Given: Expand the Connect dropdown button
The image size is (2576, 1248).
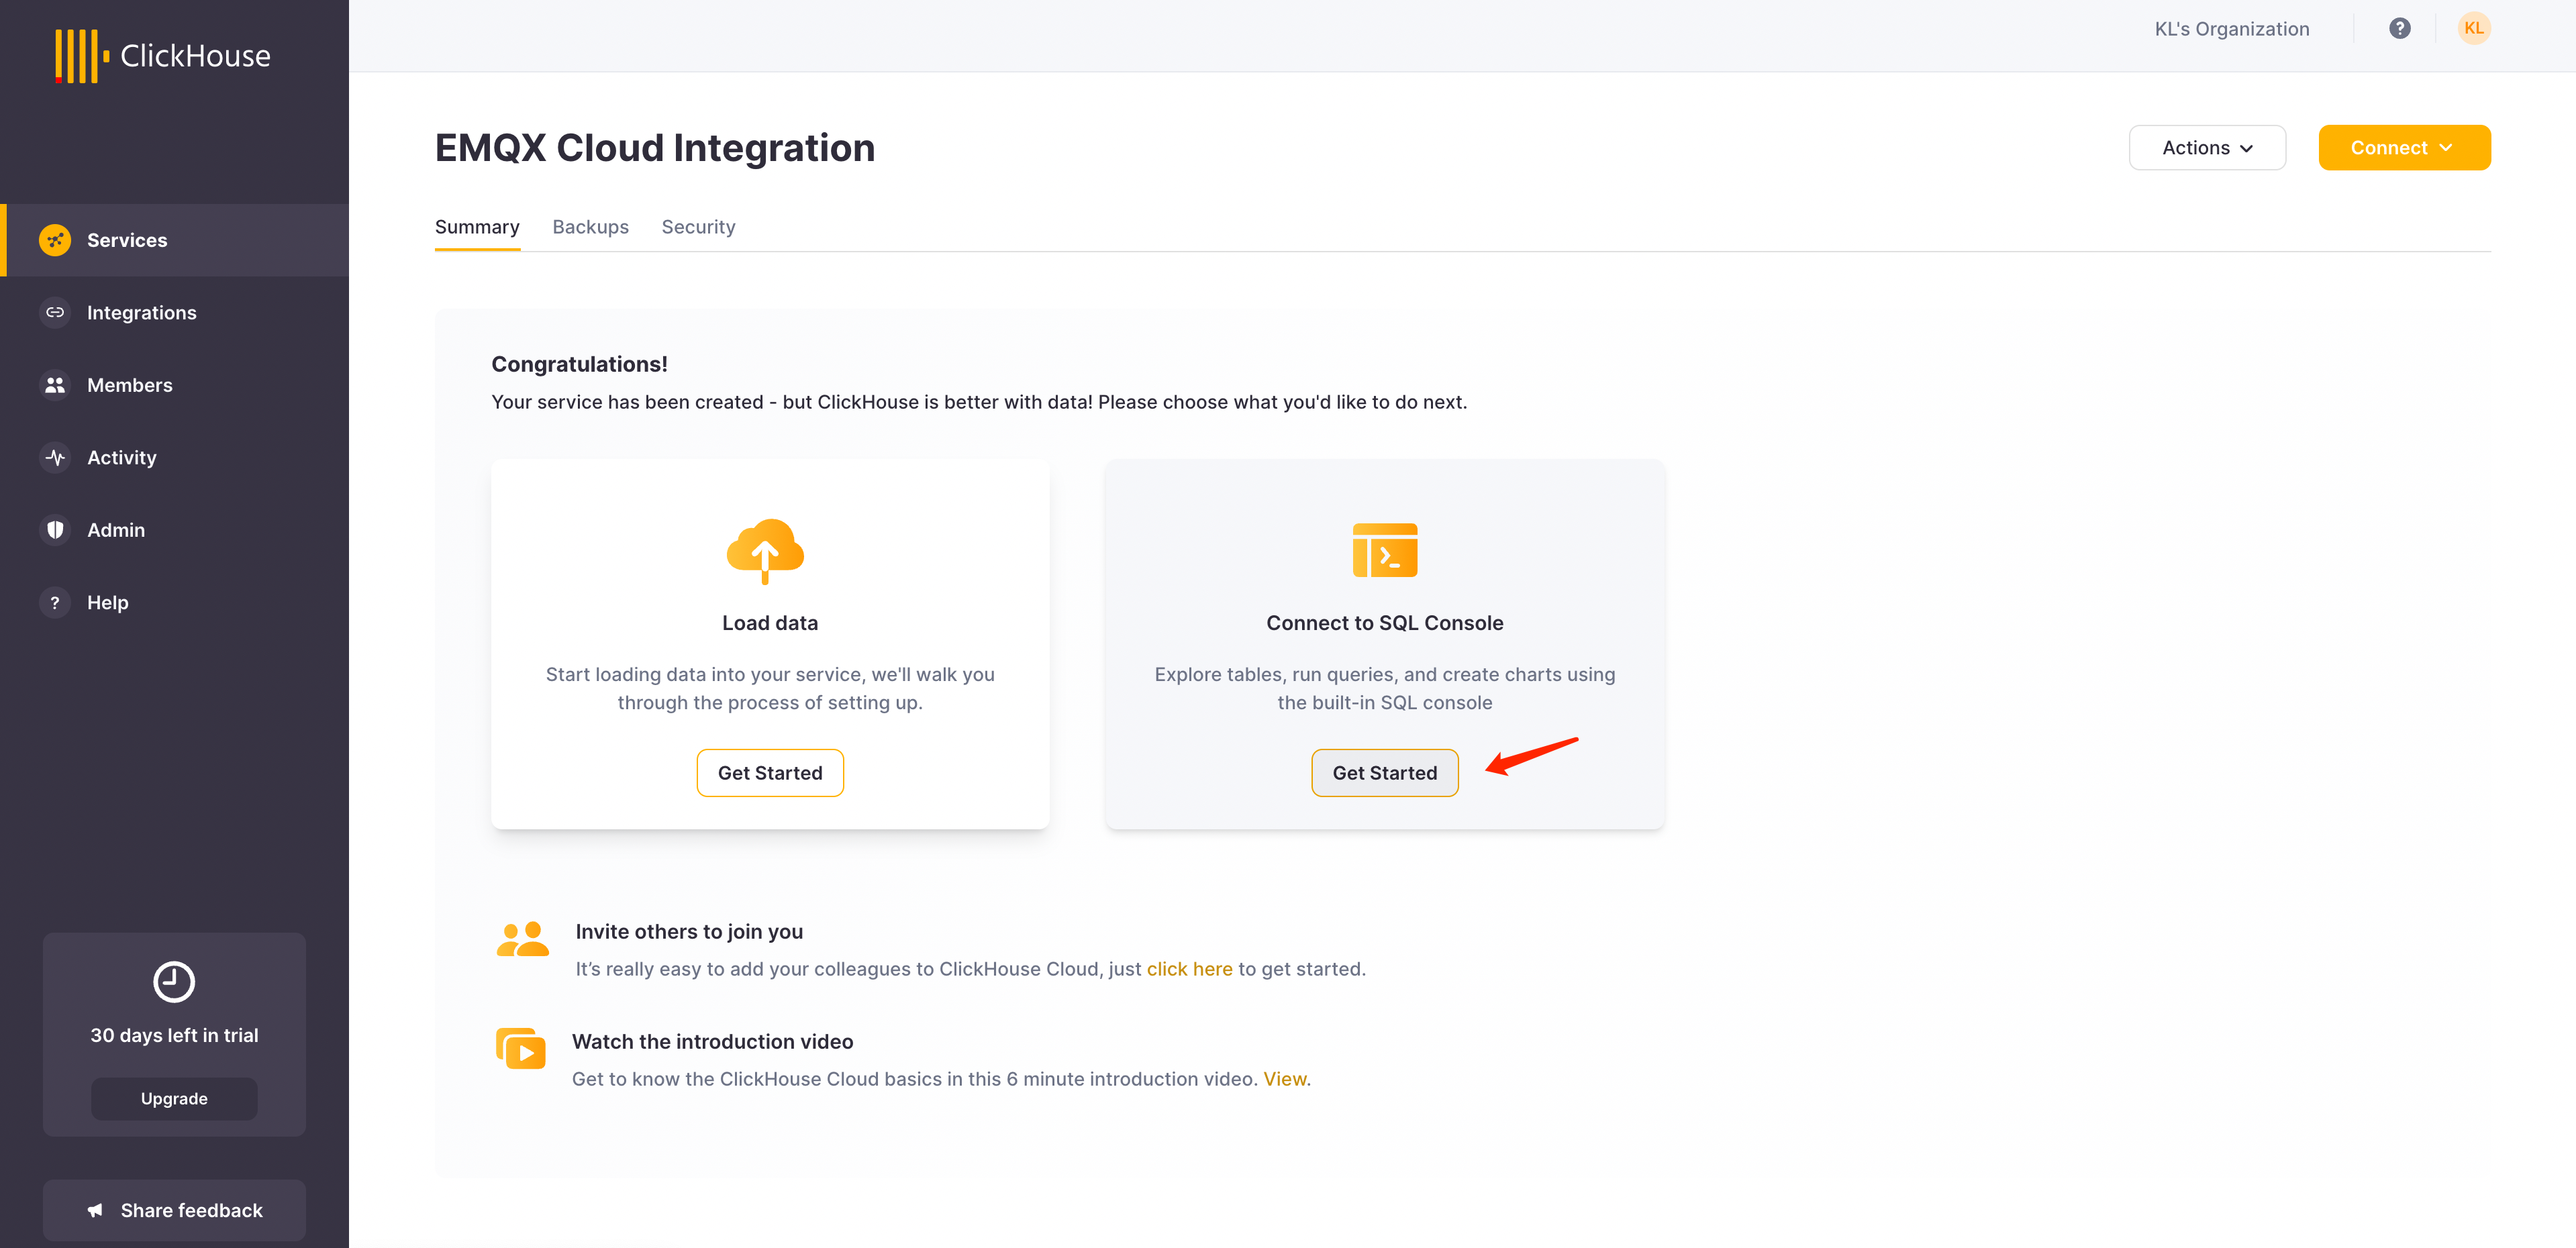Looking at the screenshot, I should pos(2404,146).
